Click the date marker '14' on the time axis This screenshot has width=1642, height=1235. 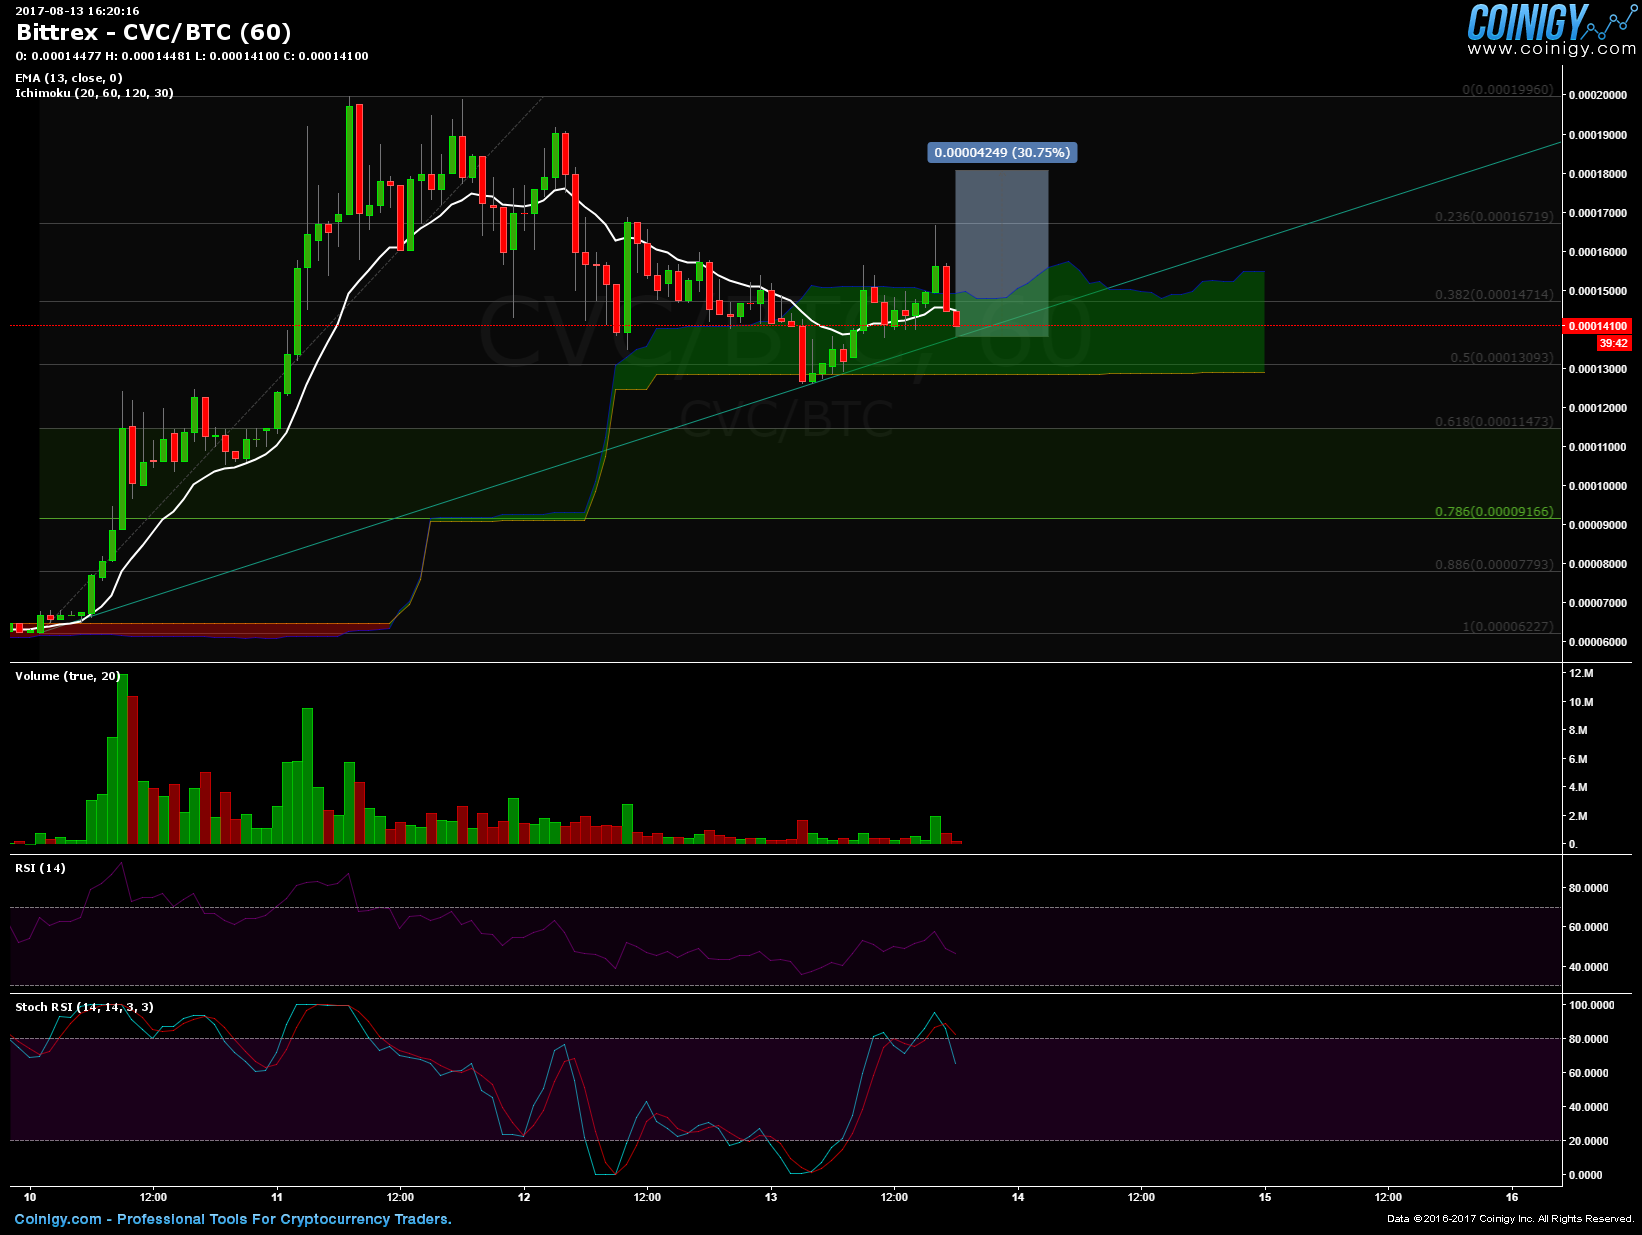point(1018,1197)
